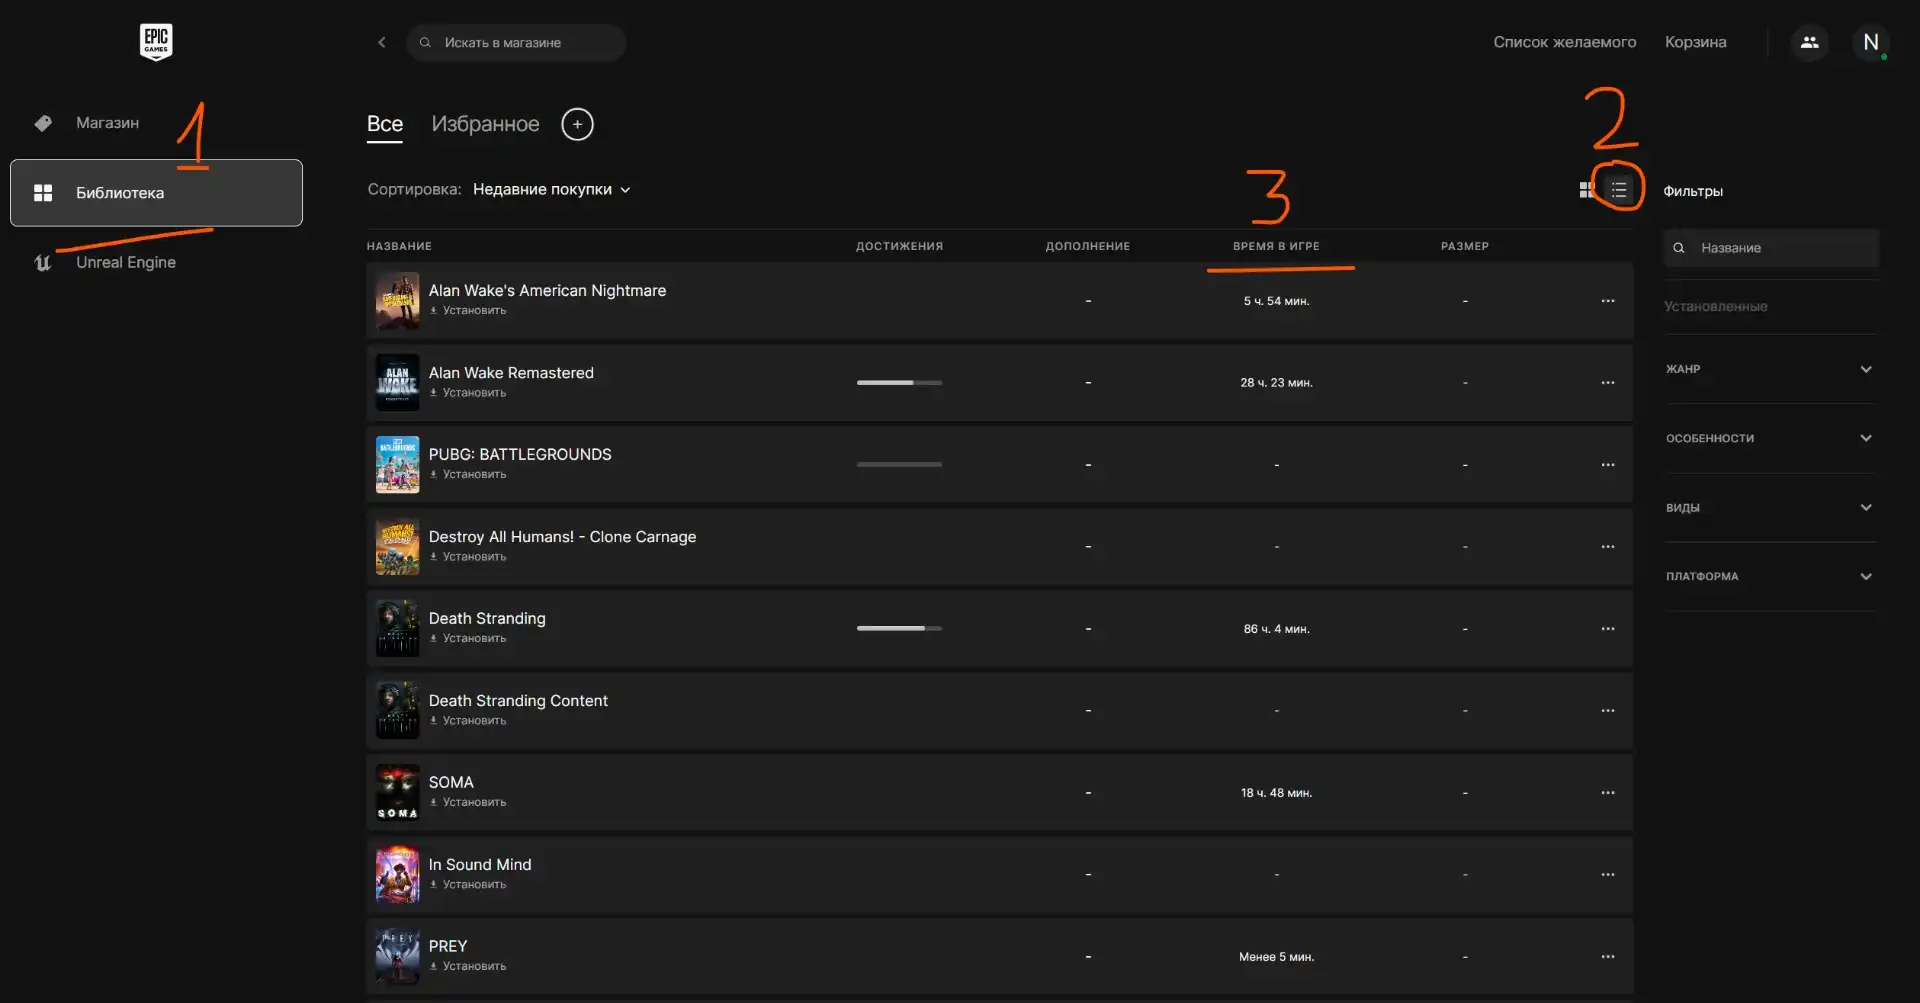Click the ДОПОЛНЕНИЕ column header

(x=1088, y=246)
